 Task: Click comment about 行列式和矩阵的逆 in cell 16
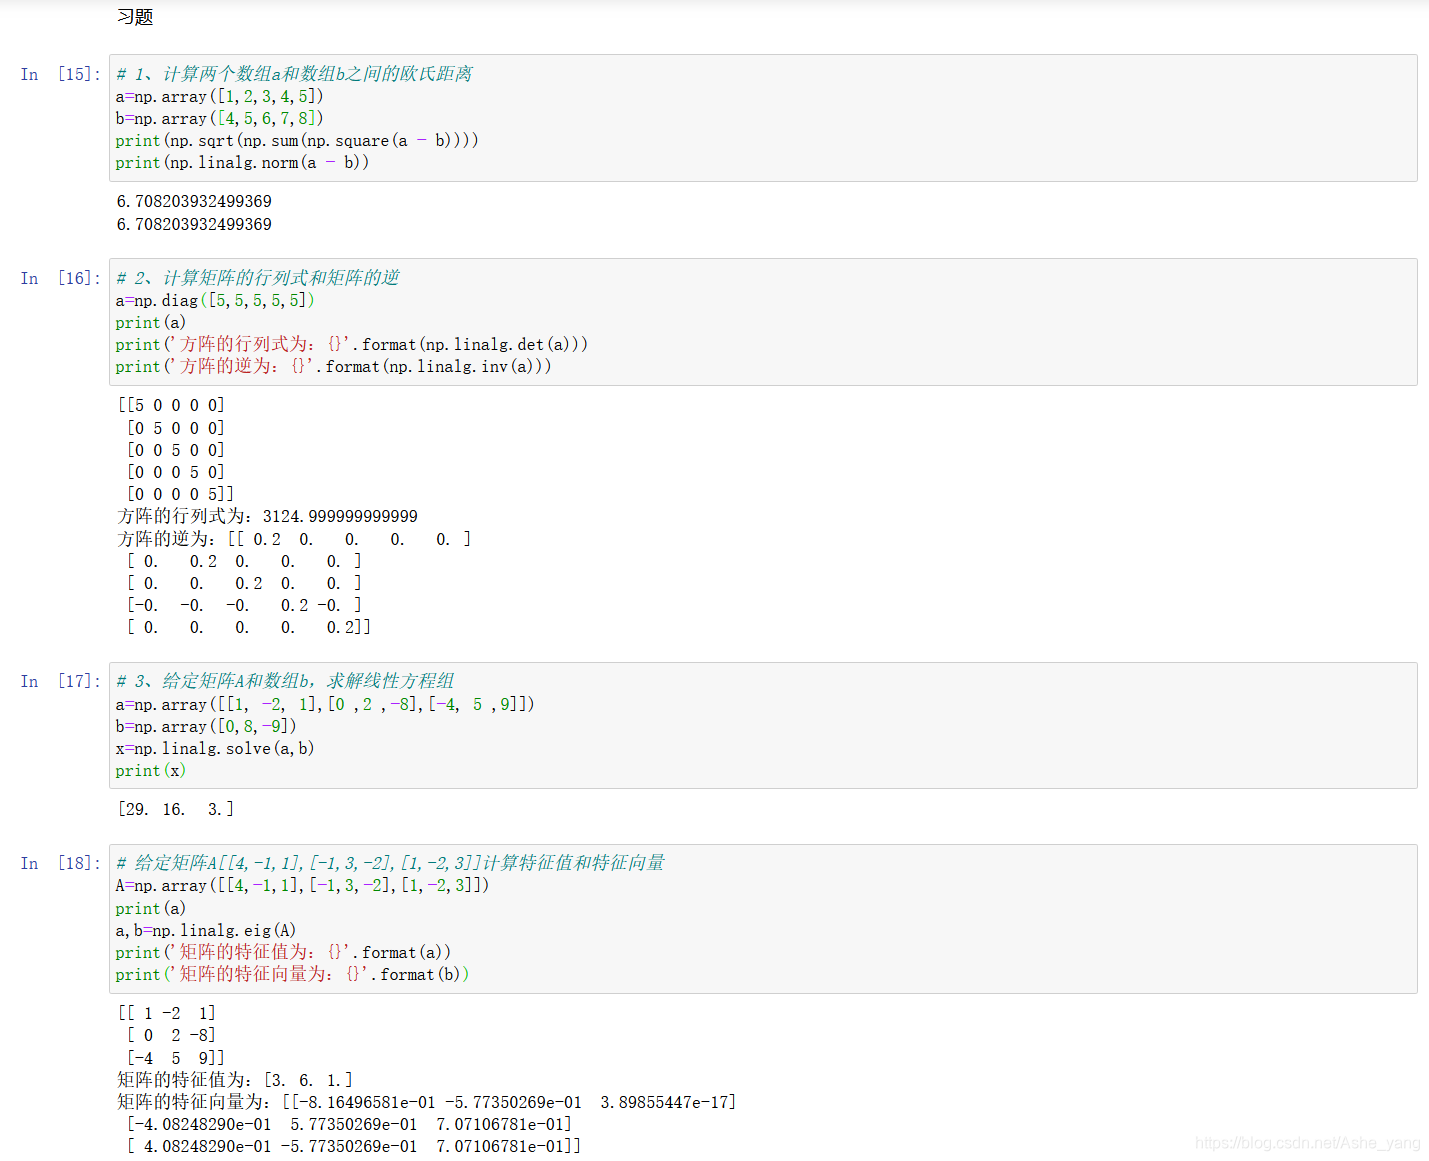point(257,278)
